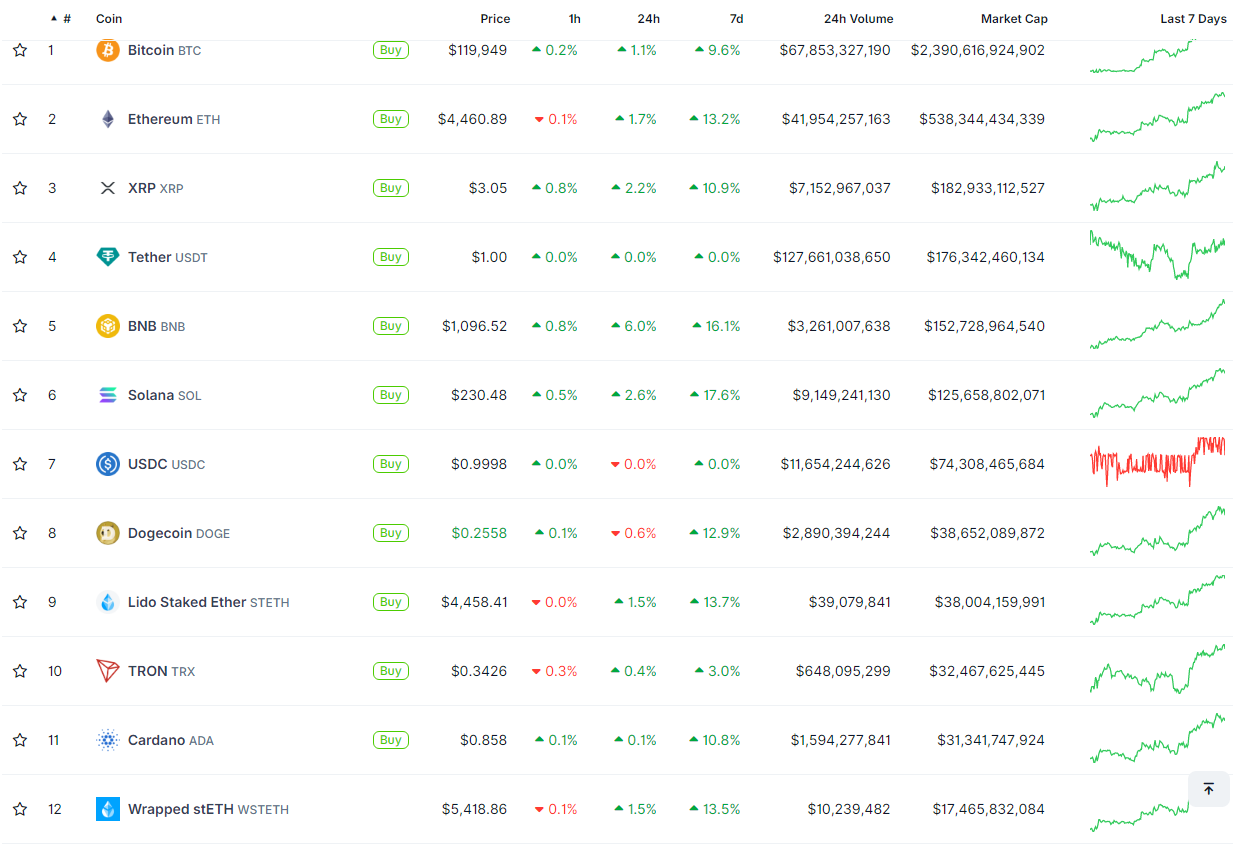Click the Dogecoin logo icon
Viewport: 1233px width, 845px height.
[x=107, y=533]
